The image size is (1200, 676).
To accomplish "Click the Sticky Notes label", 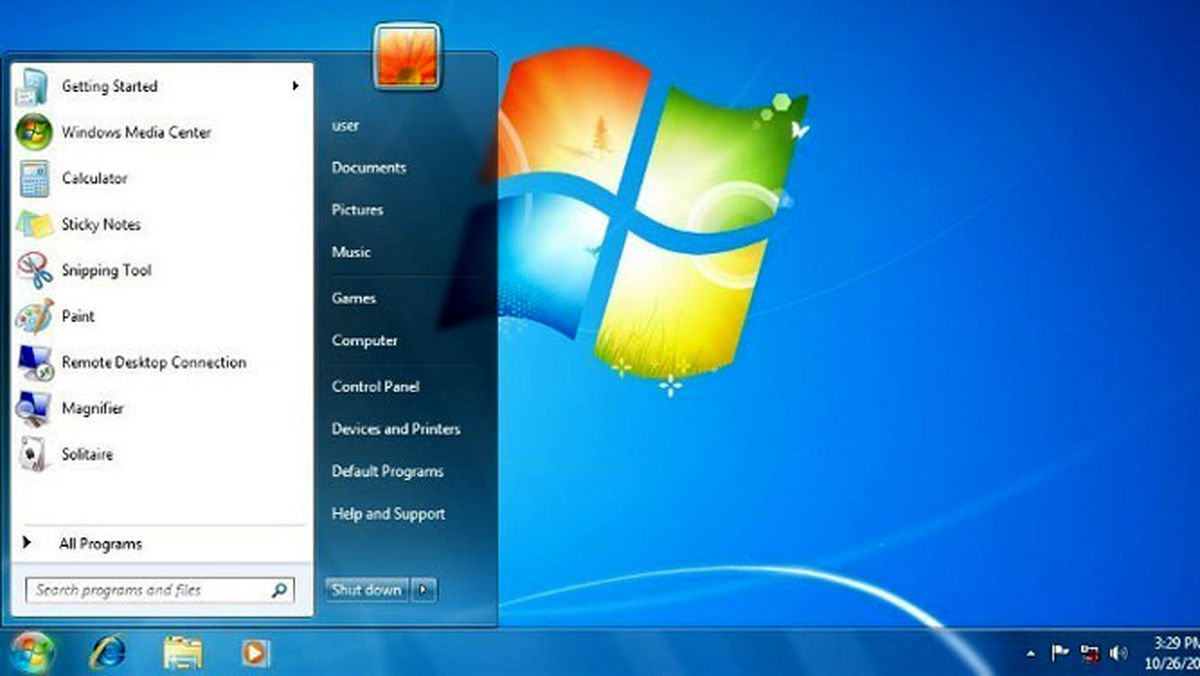I will (x=101, y=224).
